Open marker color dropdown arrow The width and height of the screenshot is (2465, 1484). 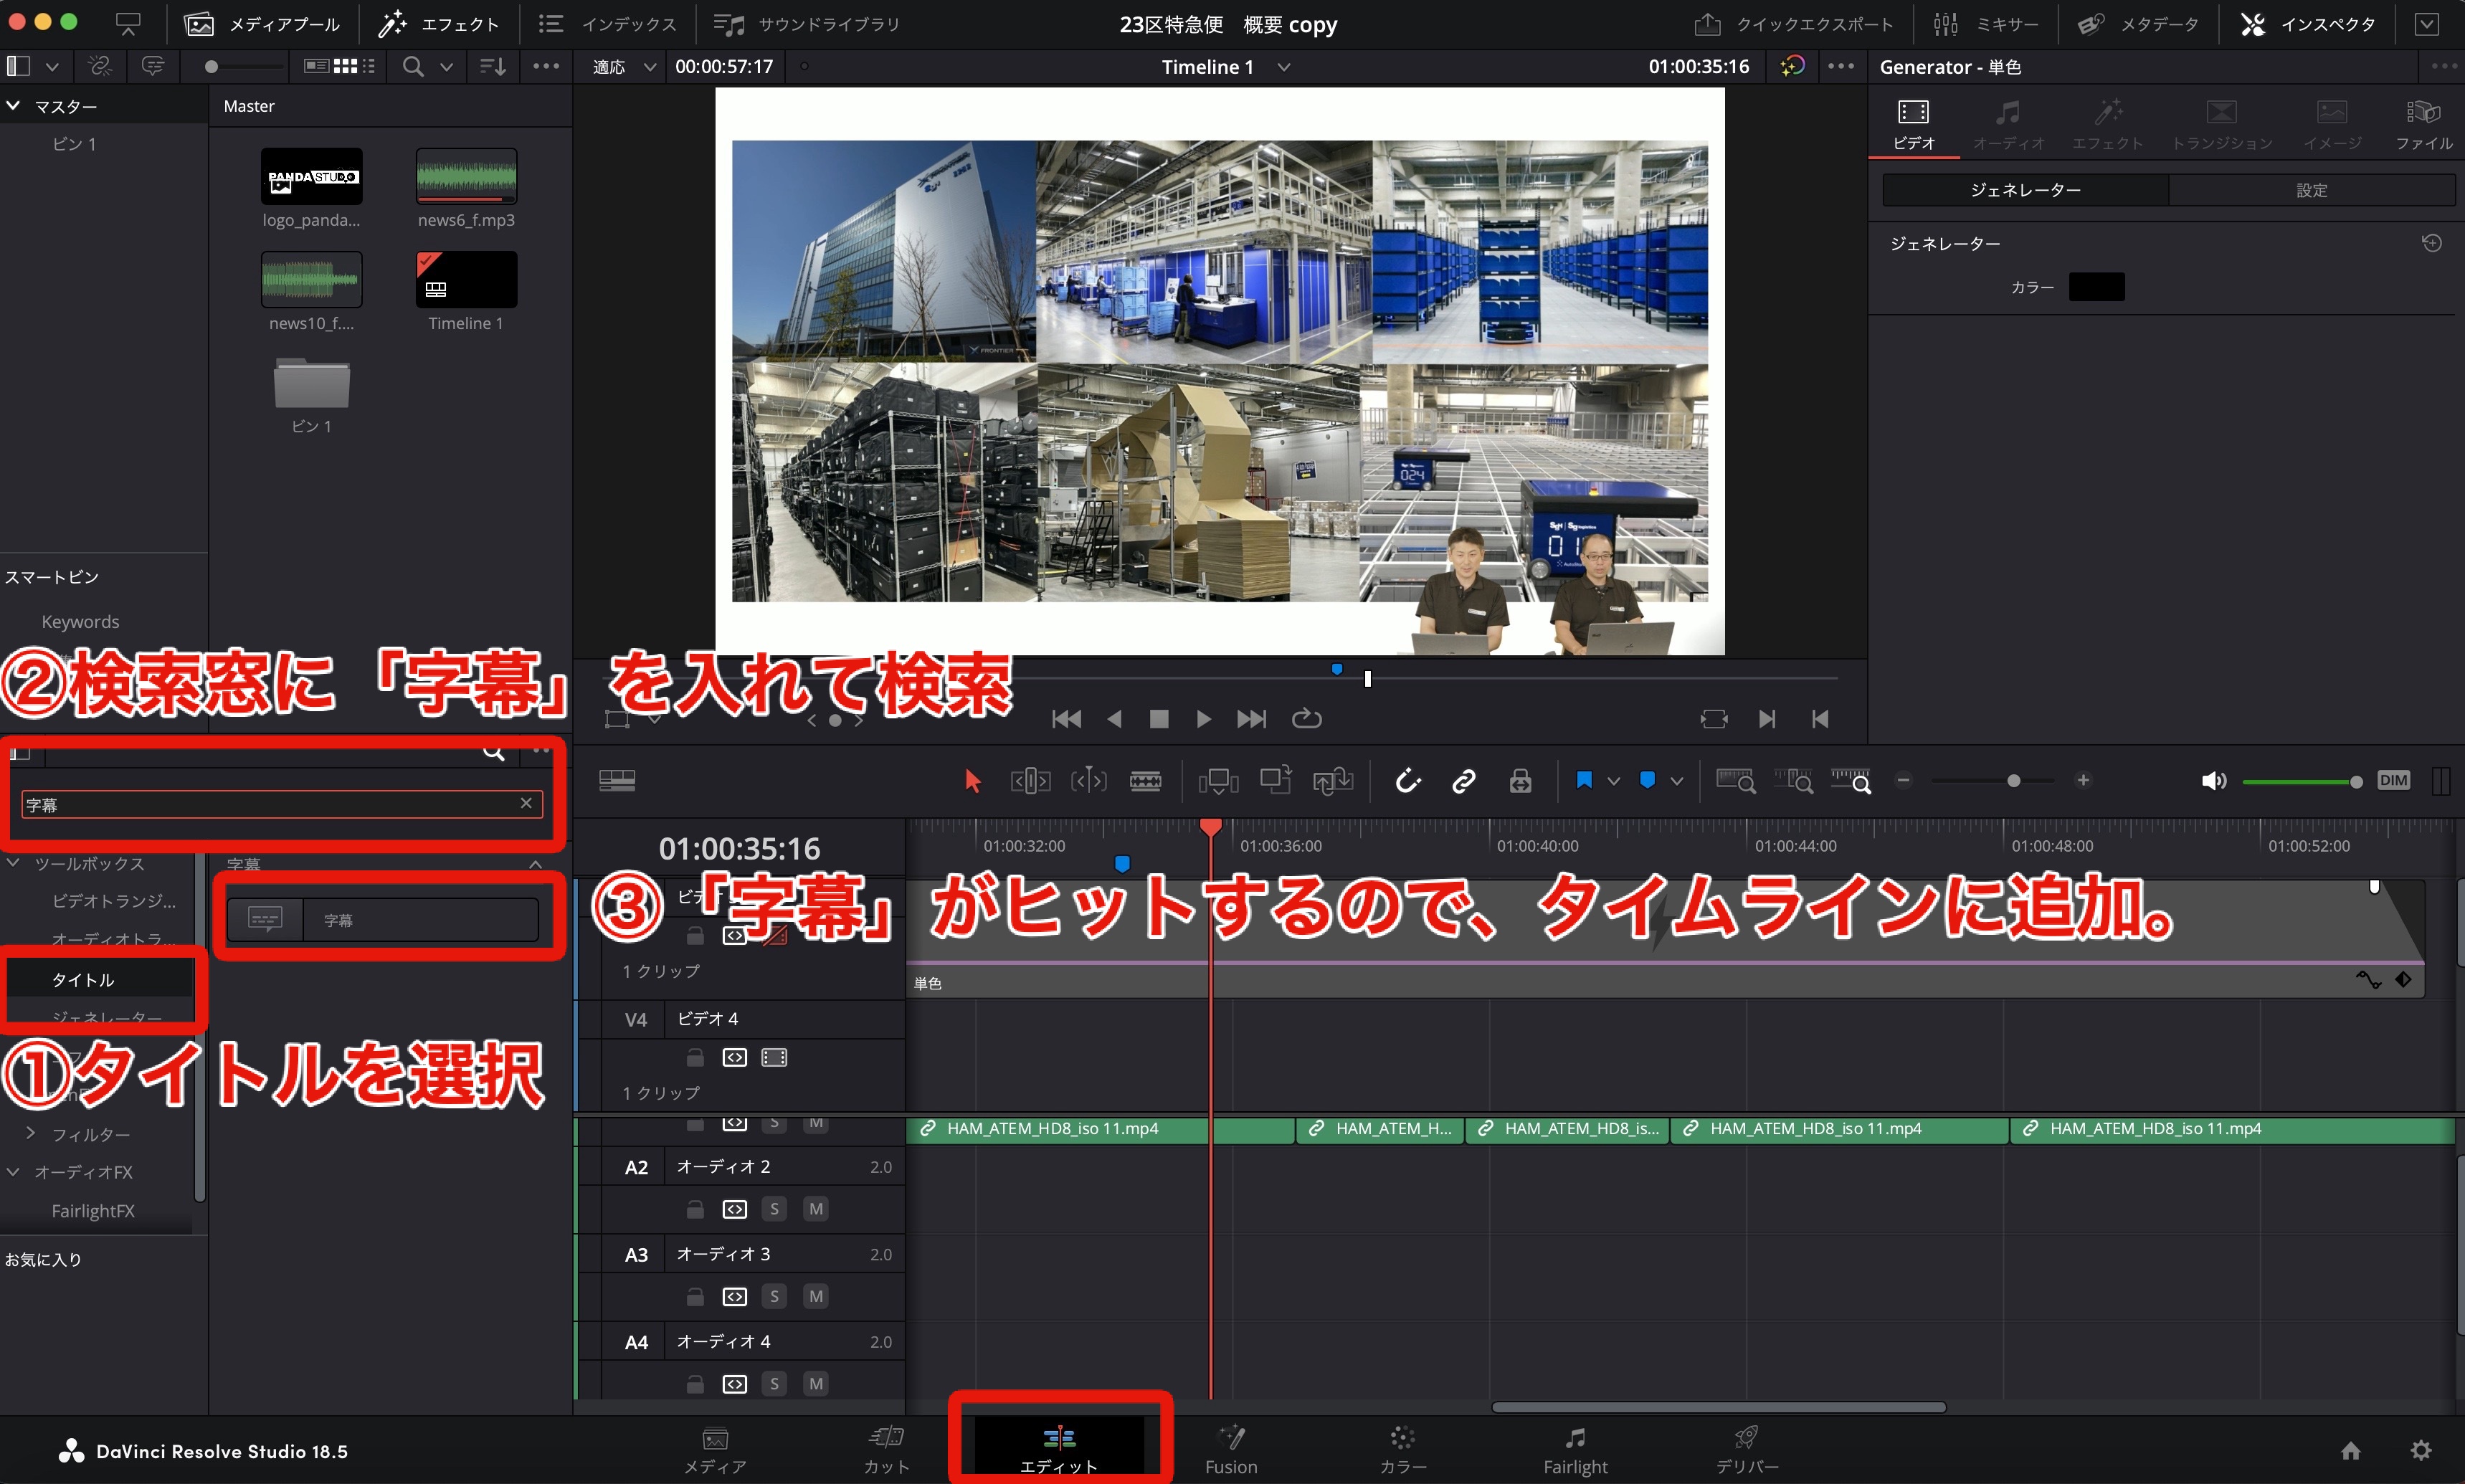(x=1677, y=782)
